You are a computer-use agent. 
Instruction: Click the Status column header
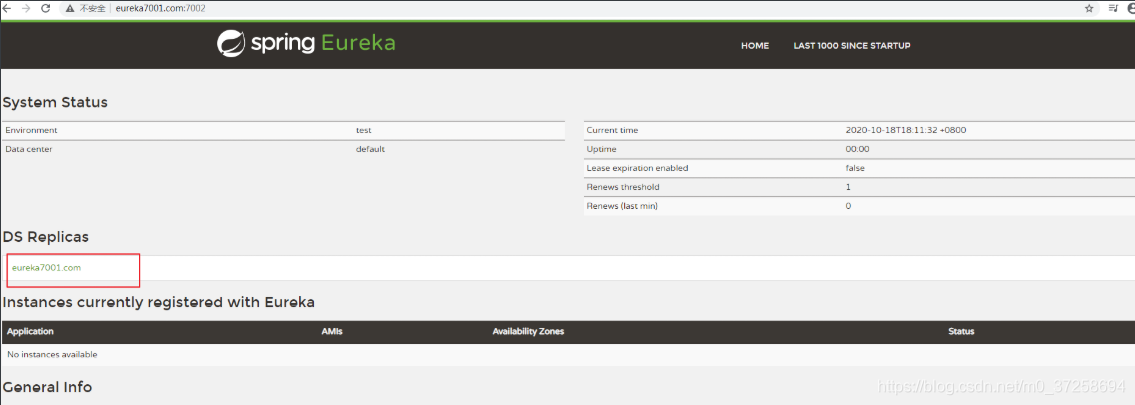(x=961, y=331)
